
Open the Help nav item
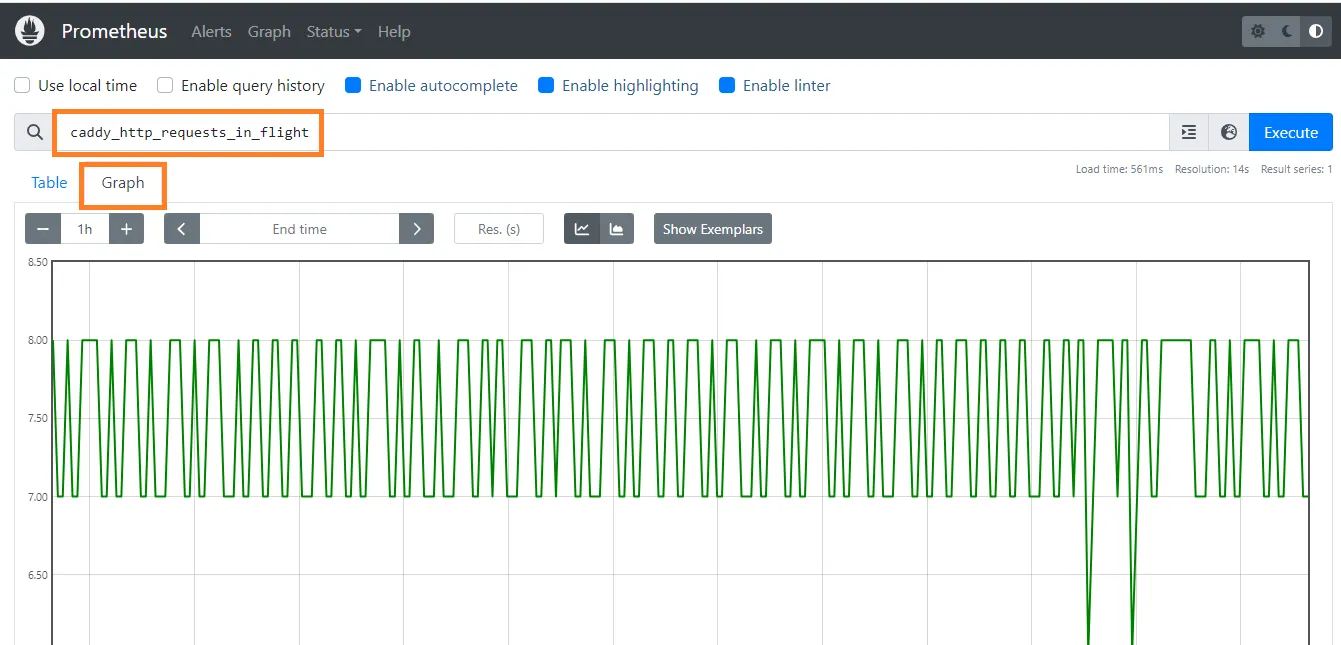coord(394,31)
